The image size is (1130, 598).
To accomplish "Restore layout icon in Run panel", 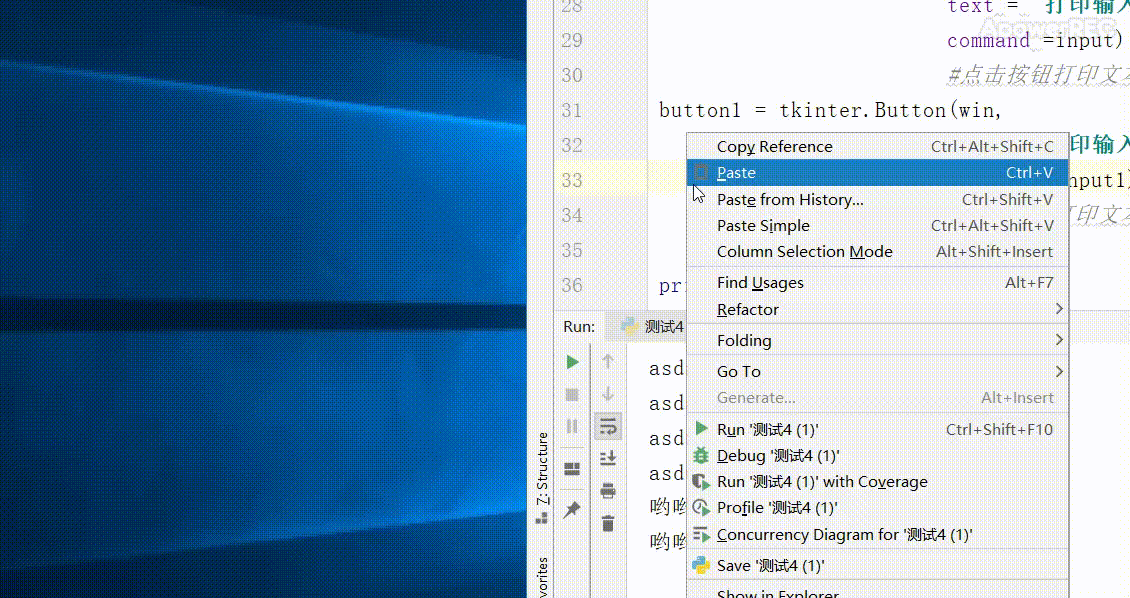I will (x=572, y=469).
